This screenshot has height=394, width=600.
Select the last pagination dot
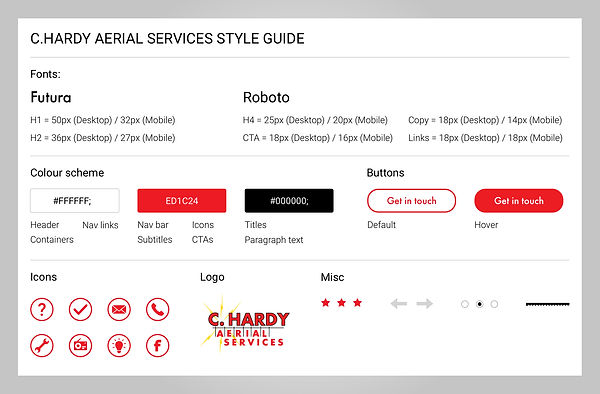pos(494,304)
